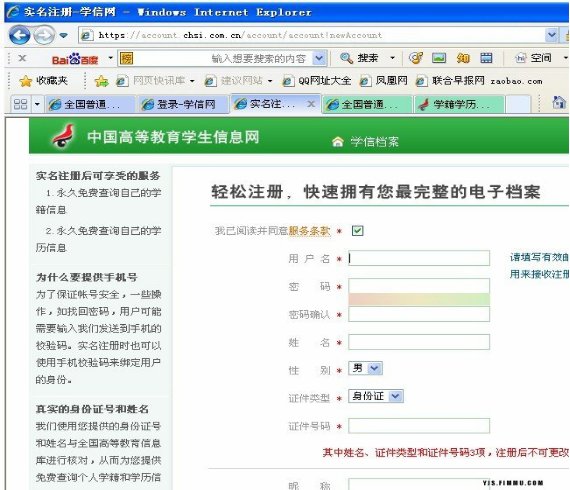Click the browser forward arrow button

coord(44,35)
